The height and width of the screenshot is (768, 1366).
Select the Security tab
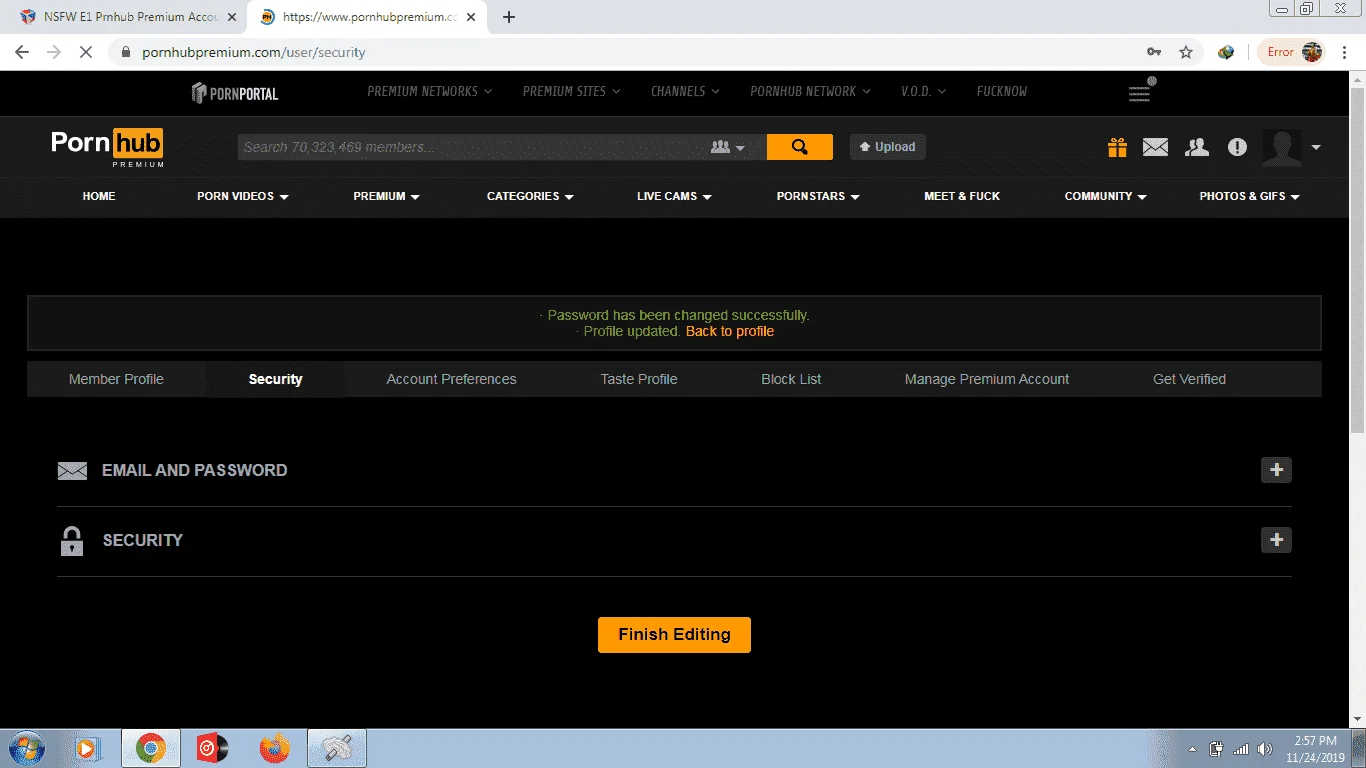275,379
